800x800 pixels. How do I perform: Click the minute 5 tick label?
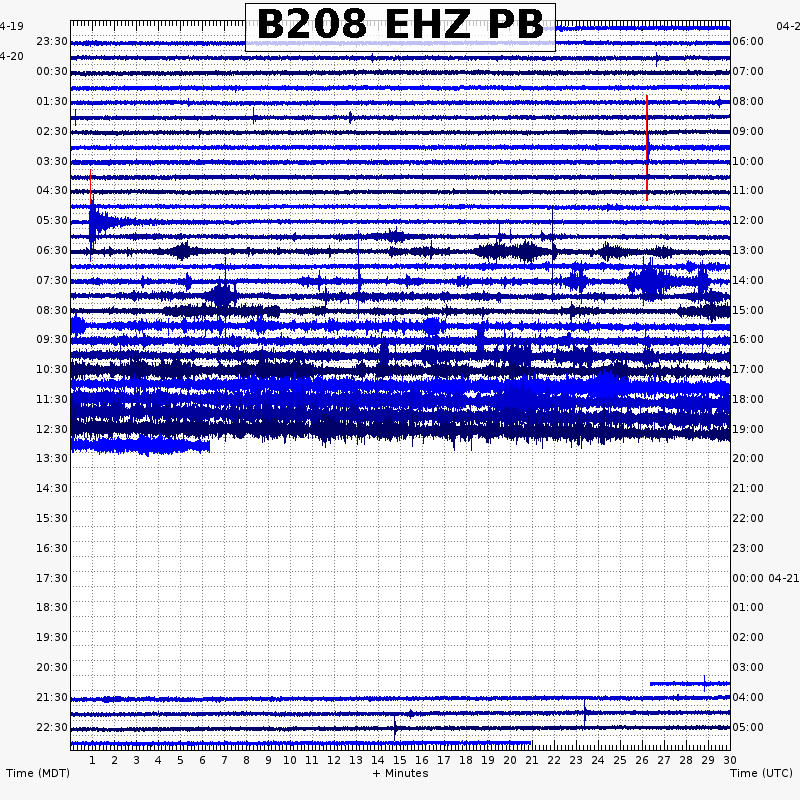tap(180, 760)
